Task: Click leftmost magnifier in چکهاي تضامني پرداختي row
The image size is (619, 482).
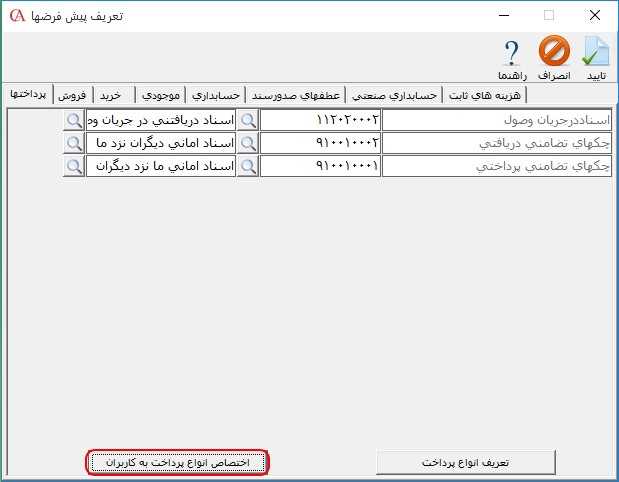Action: pyautogui.click(x=74, y=165)
